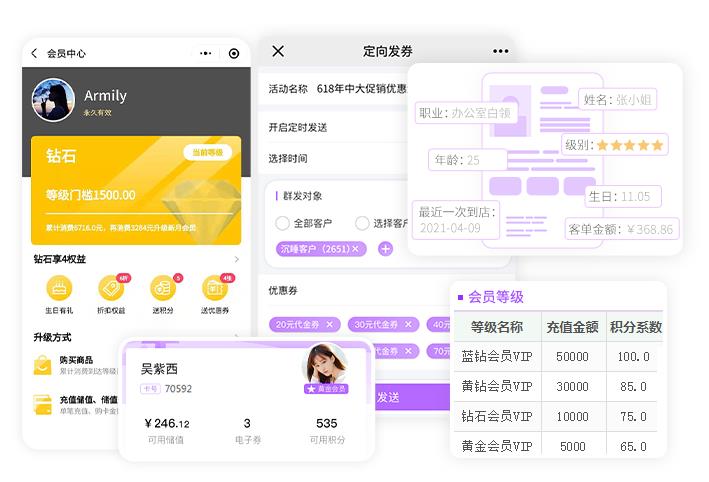709x482 pixels.
Task: Open the 送优惠券 coupon benefit icon
Action: (x=214, y=289)
